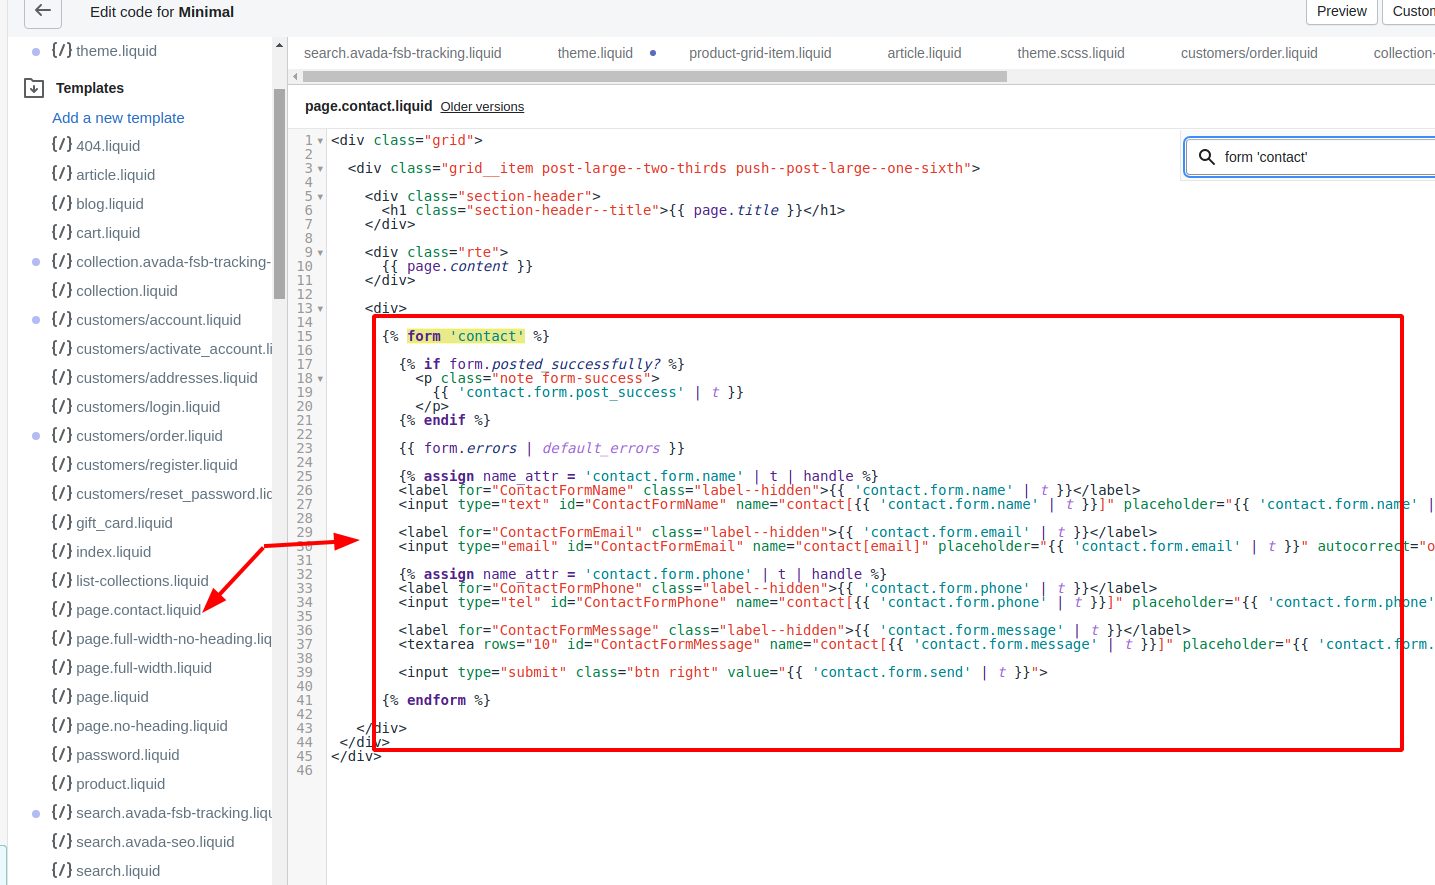Switch to the article.liquid tab
This screenshot has width=1435, height=885.
coord(924,53)
